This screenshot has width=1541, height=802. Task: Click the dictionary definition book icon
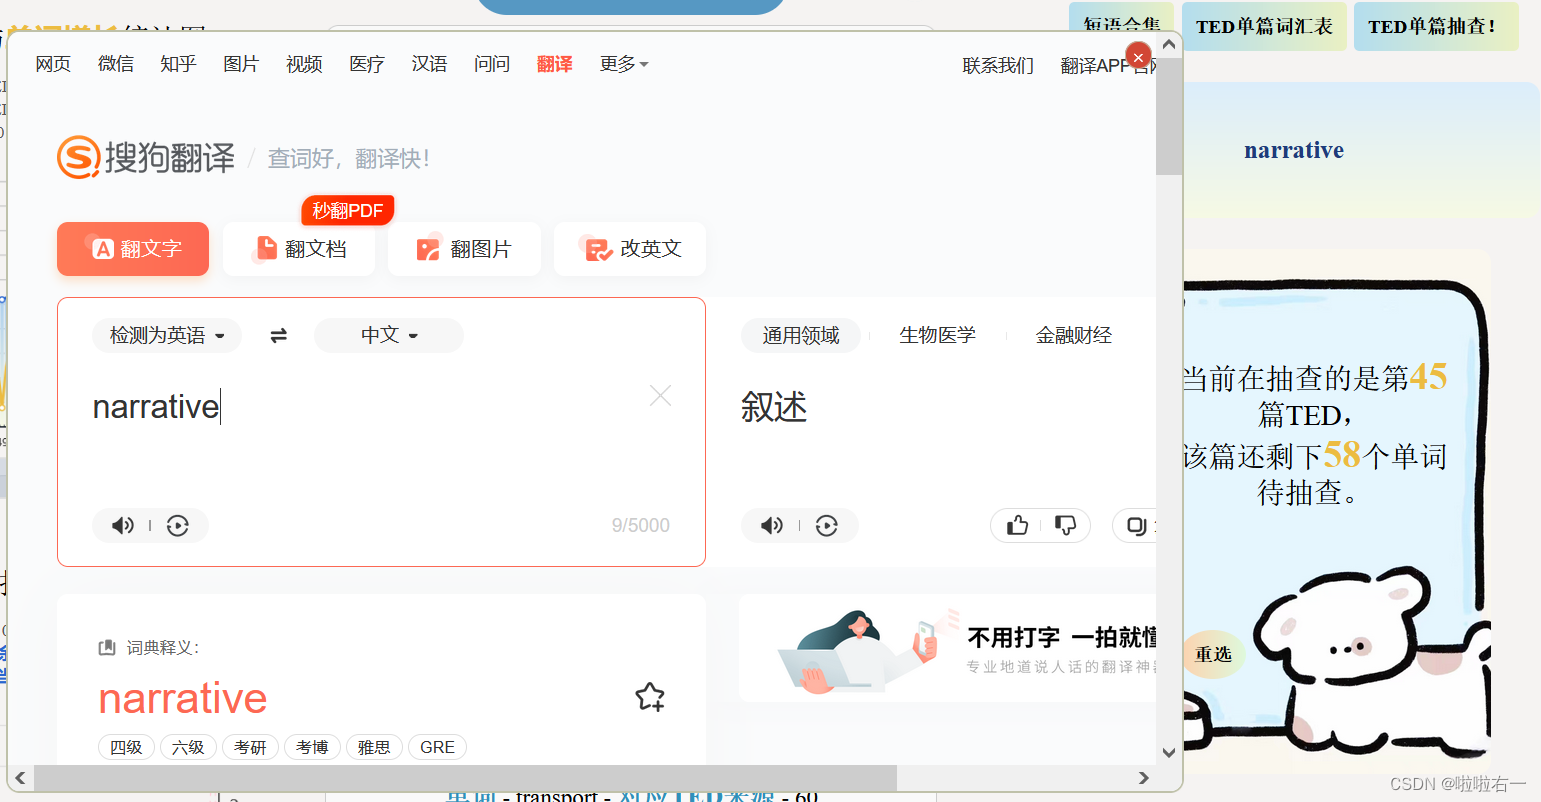tap(107, 648)
